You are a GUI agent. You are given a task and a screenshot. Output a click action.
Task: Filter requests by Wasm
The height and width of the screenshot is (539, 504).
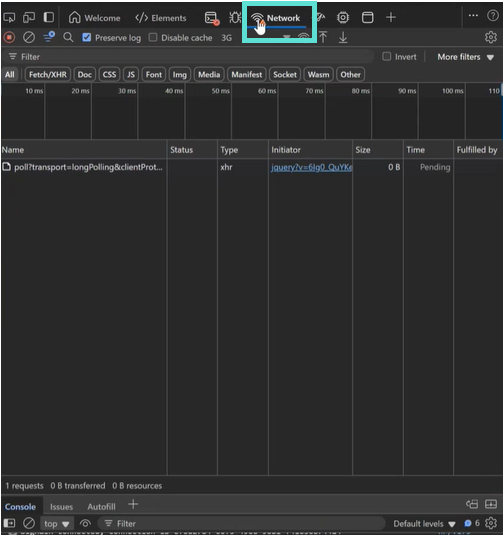tap(318, 74)
